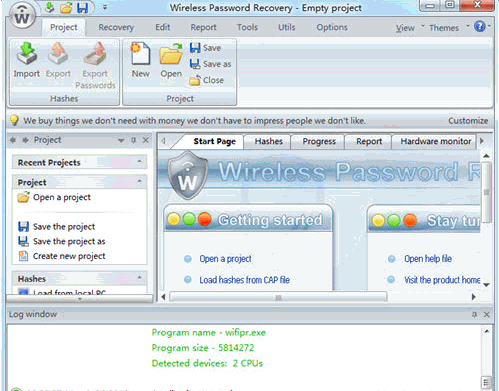Click Save as in the ribbon
Viewport: 499px width, 391px height.
click(x=210, y=64)
